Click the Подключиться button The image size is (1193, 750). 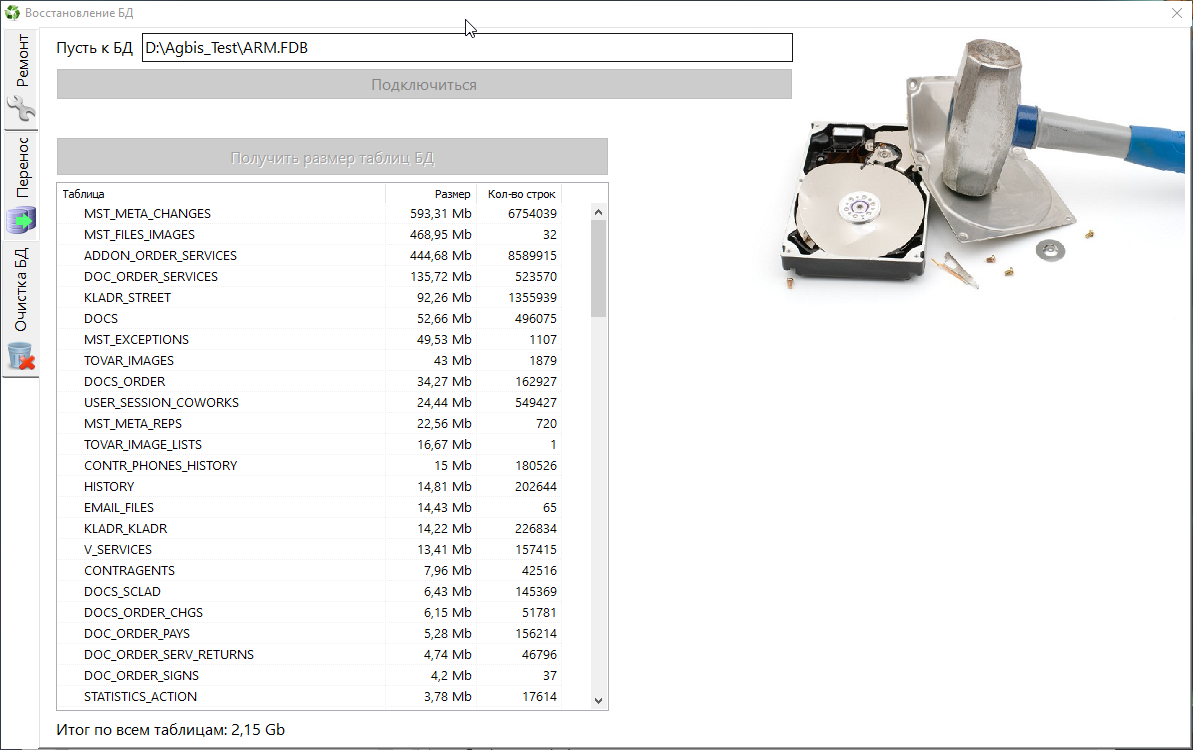point(424,84)
